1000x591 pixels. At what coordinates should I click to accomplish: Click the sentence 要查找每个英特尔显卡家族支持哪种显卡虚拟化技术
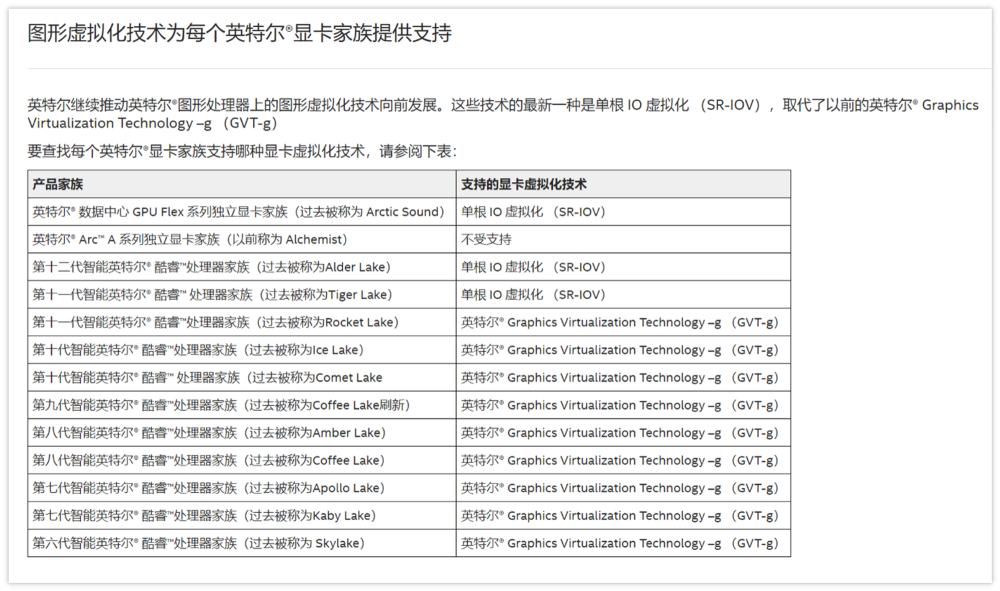pos(242,151)
